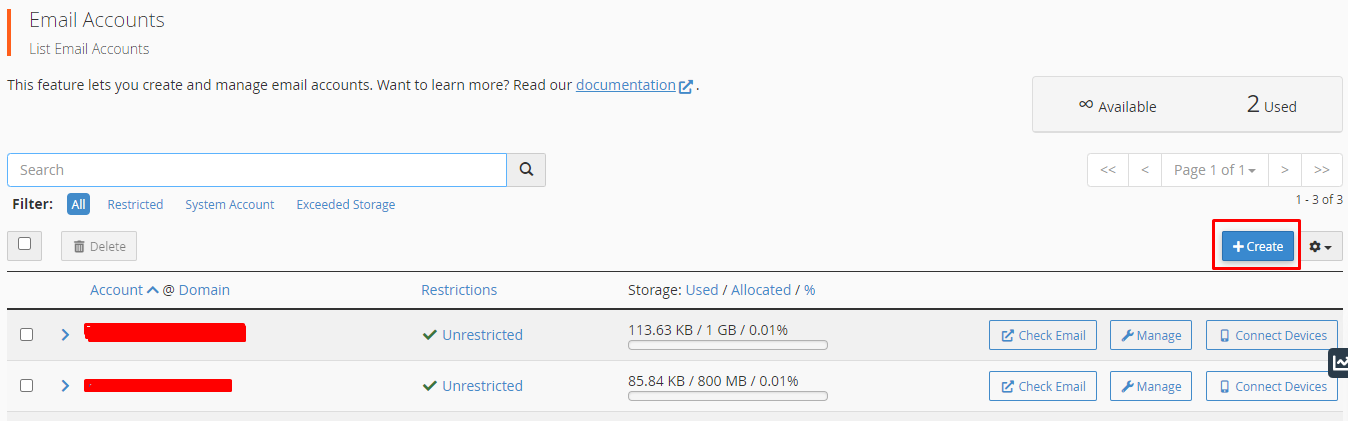
Task: Click the search magnifier icon button
Action: pyautogui.click(x=526, y=170)
